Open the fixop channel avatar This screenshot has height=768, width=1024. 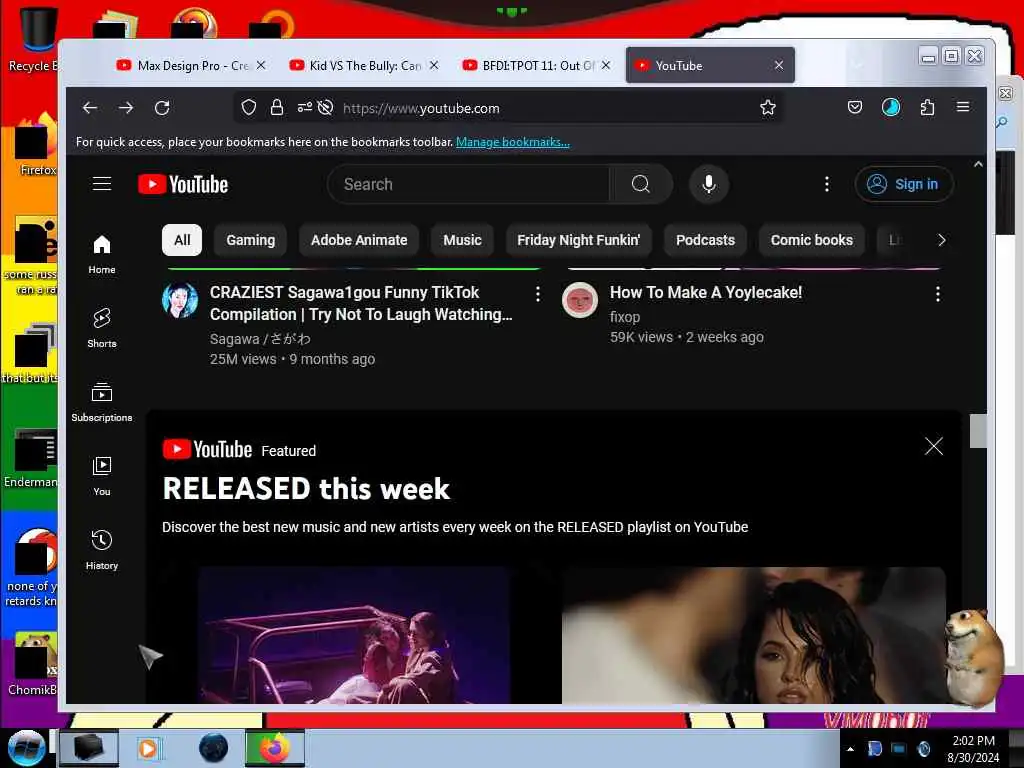click(580, 300)
